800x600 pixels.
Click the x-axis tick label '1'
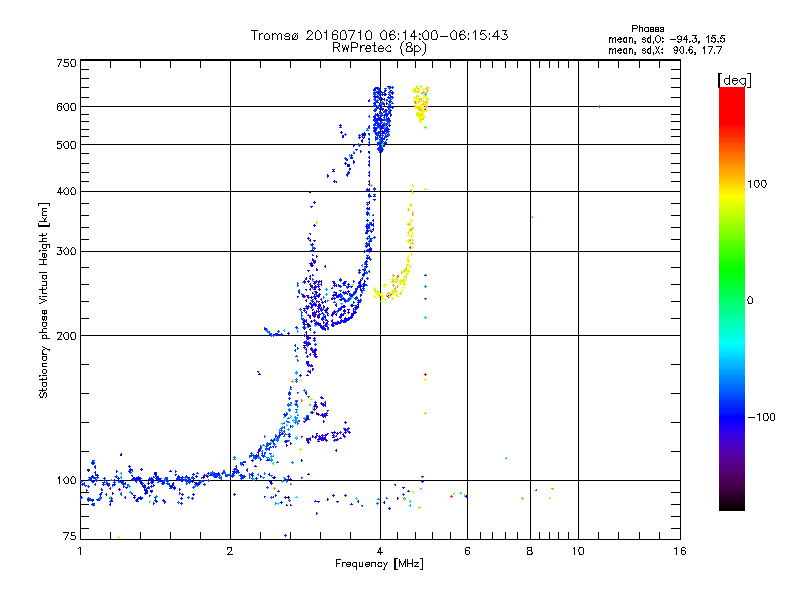[x=80, y=551]
